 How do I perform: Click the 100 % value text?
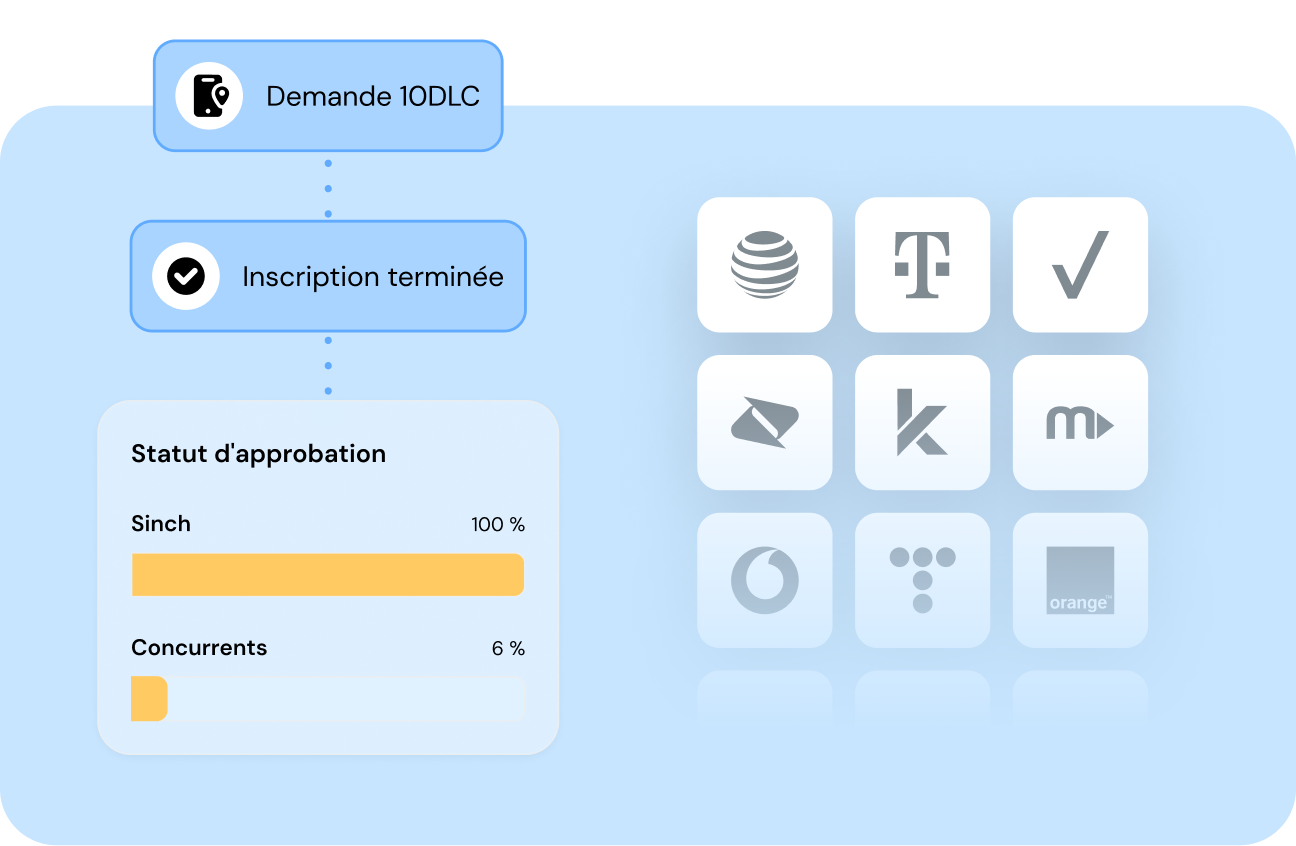(x=498, y=525)
